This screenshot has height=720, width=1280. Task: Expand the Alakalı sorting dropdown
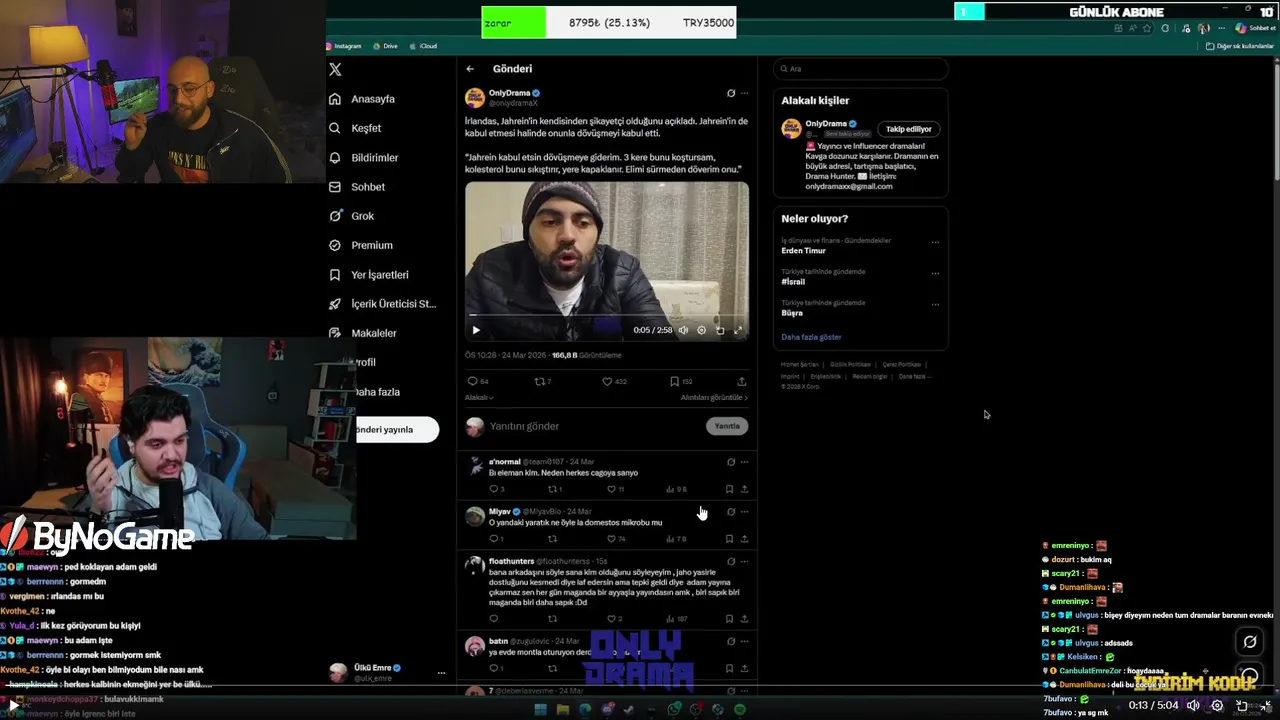[x=479, y=397]
